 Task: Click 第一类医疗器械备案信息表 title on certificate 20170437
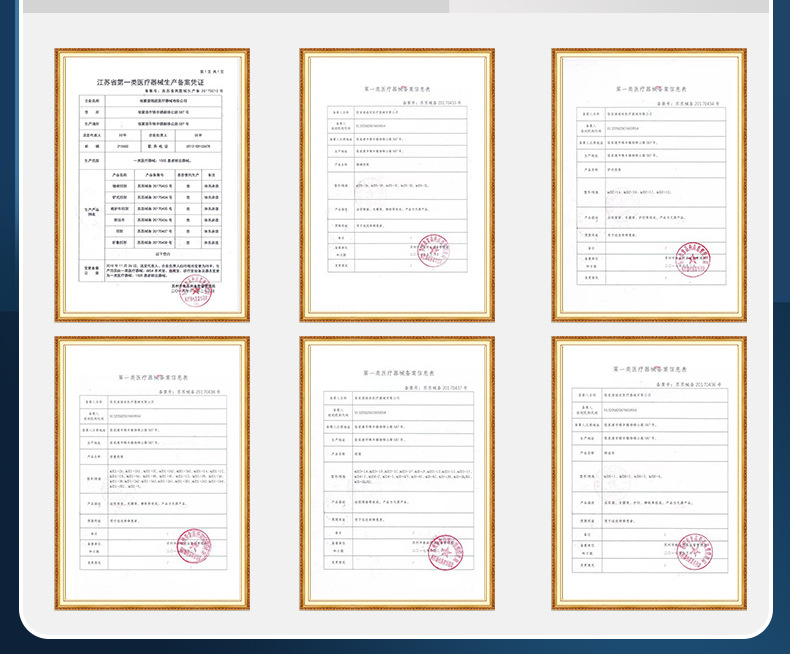(x=399, y=373)
